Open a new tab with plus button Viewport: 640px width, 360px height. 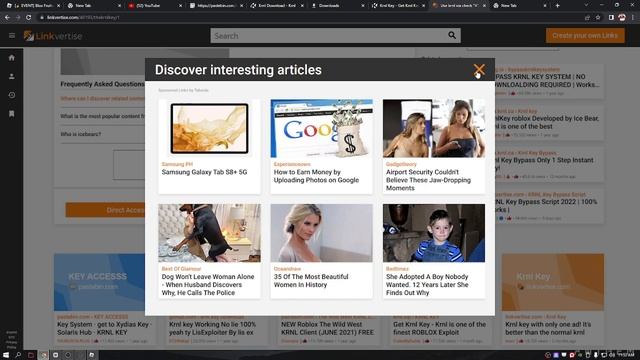(558, 6)
